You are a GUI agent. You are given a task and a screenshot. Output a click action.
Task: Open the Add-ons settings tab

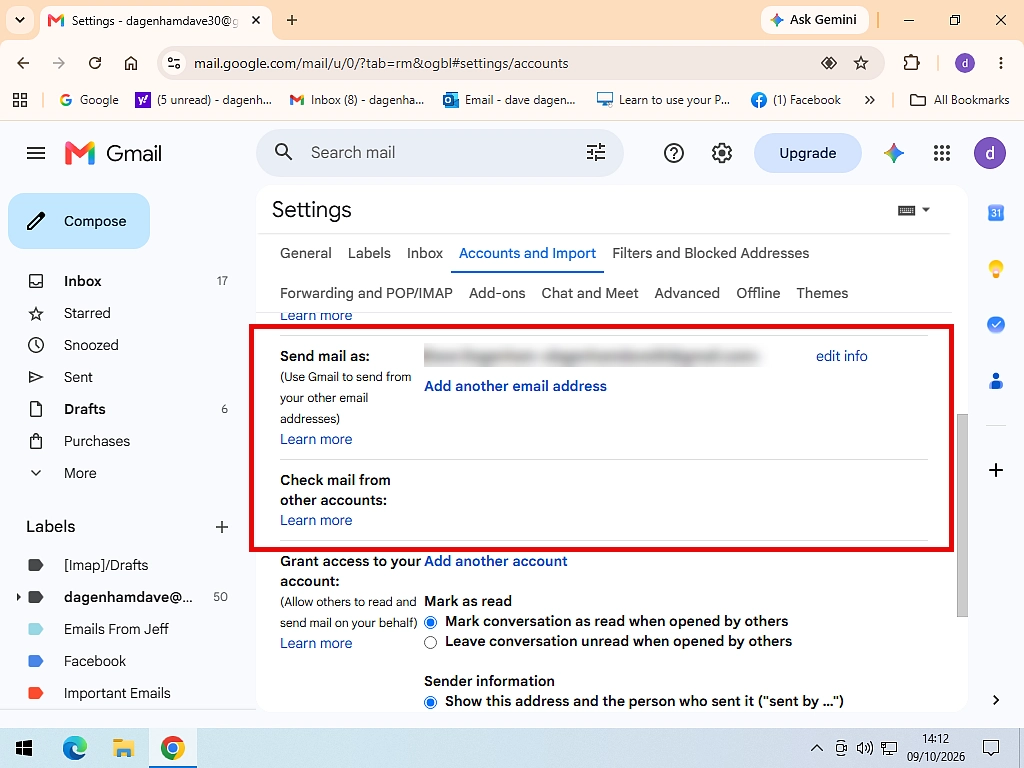click(497, 293)
